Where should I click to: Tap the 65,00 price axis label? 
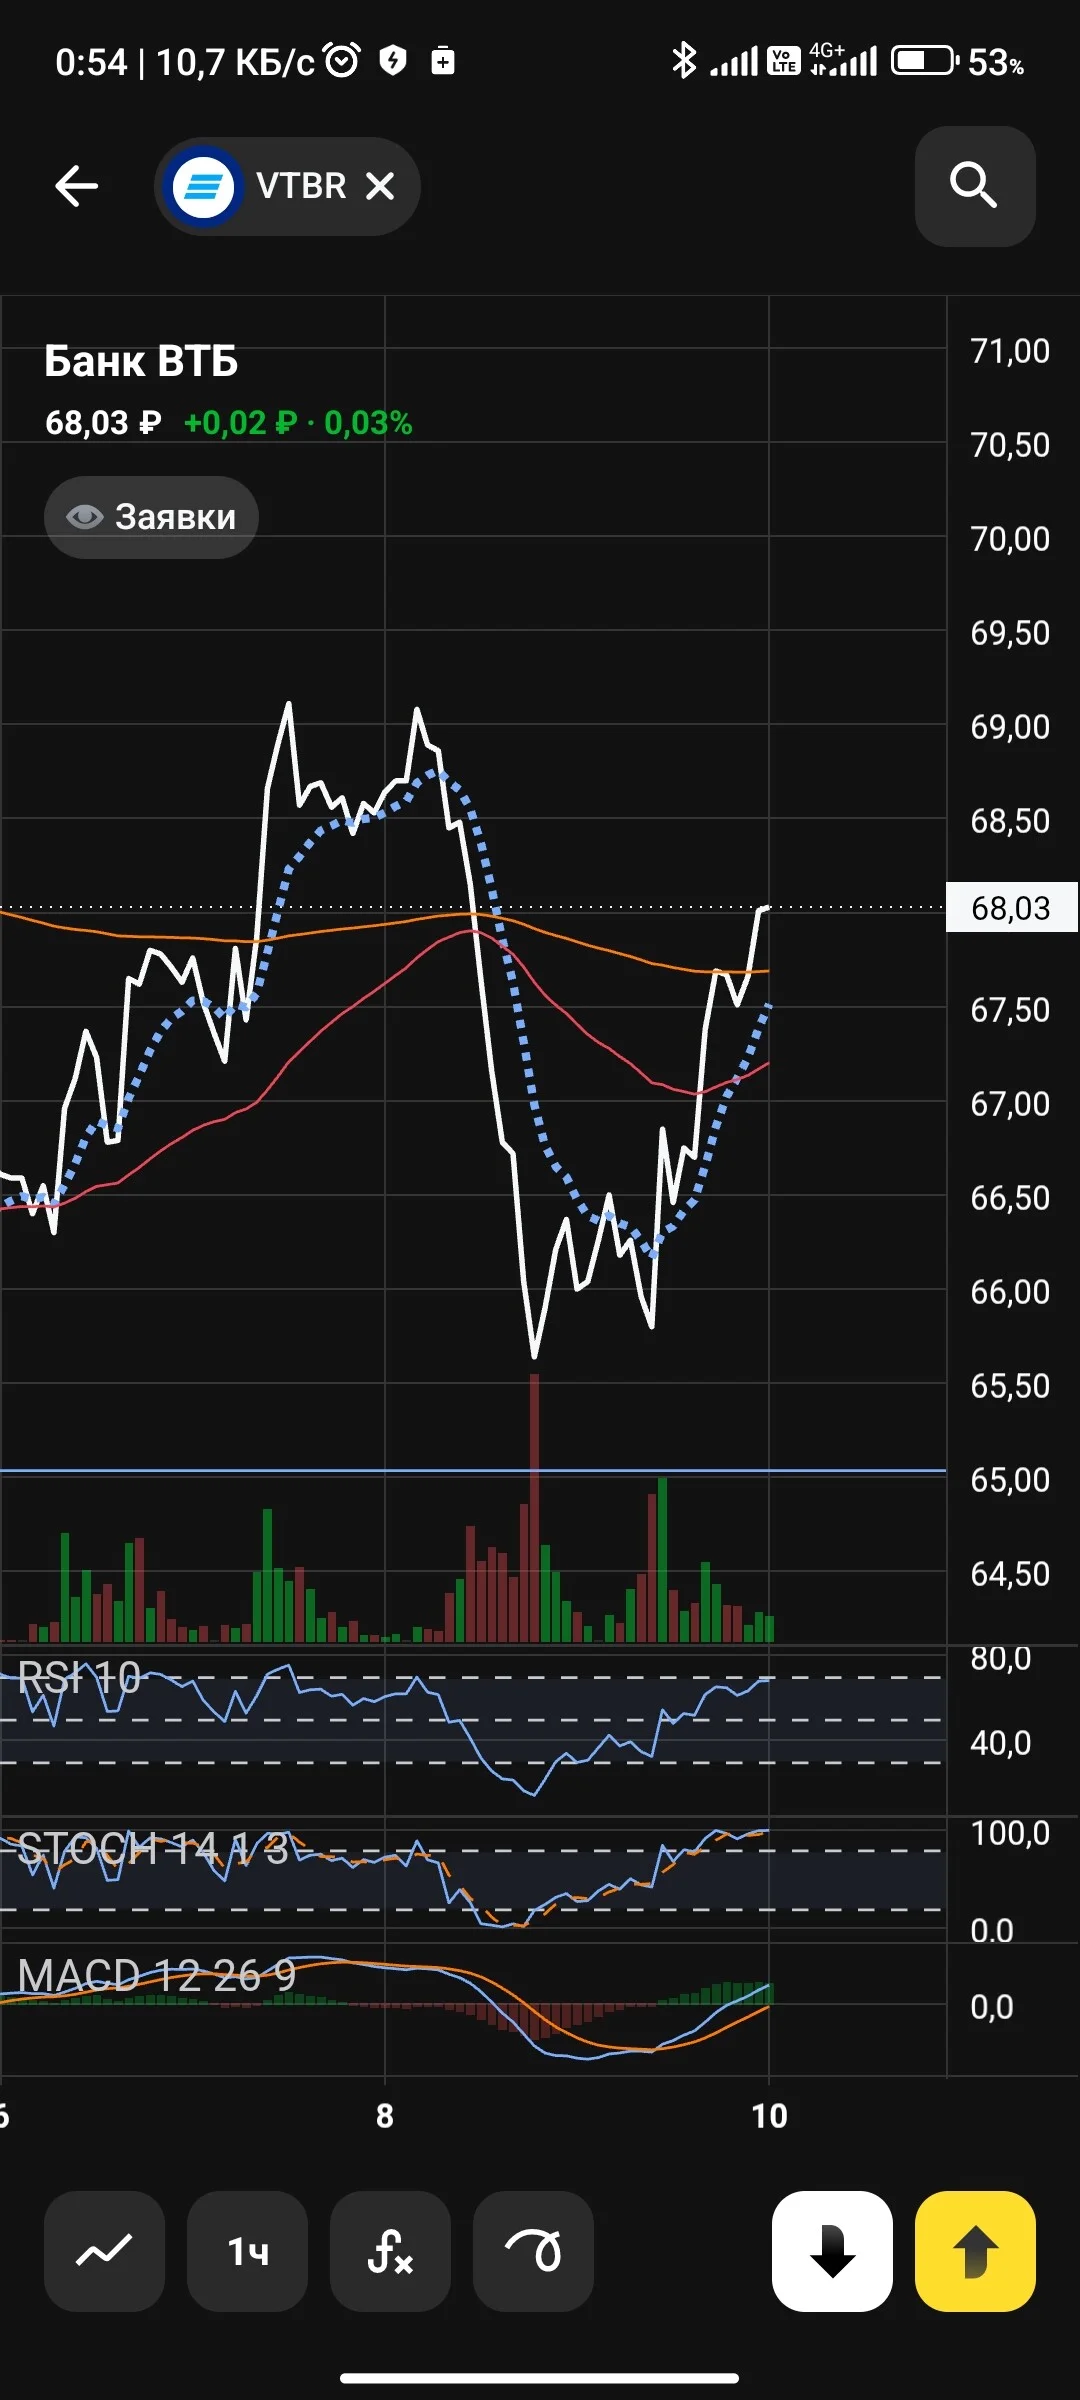tap(1010, 1480)
